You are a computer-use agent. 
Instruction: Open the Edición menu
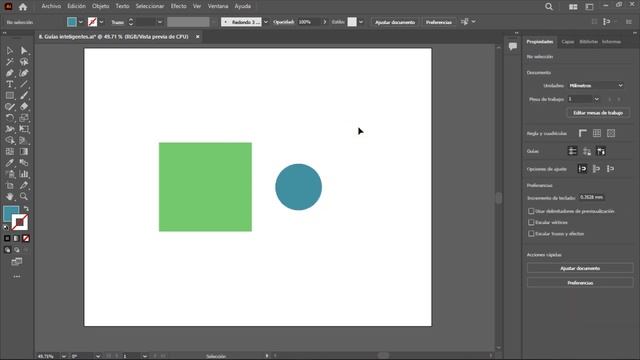(x=76, y=6)
